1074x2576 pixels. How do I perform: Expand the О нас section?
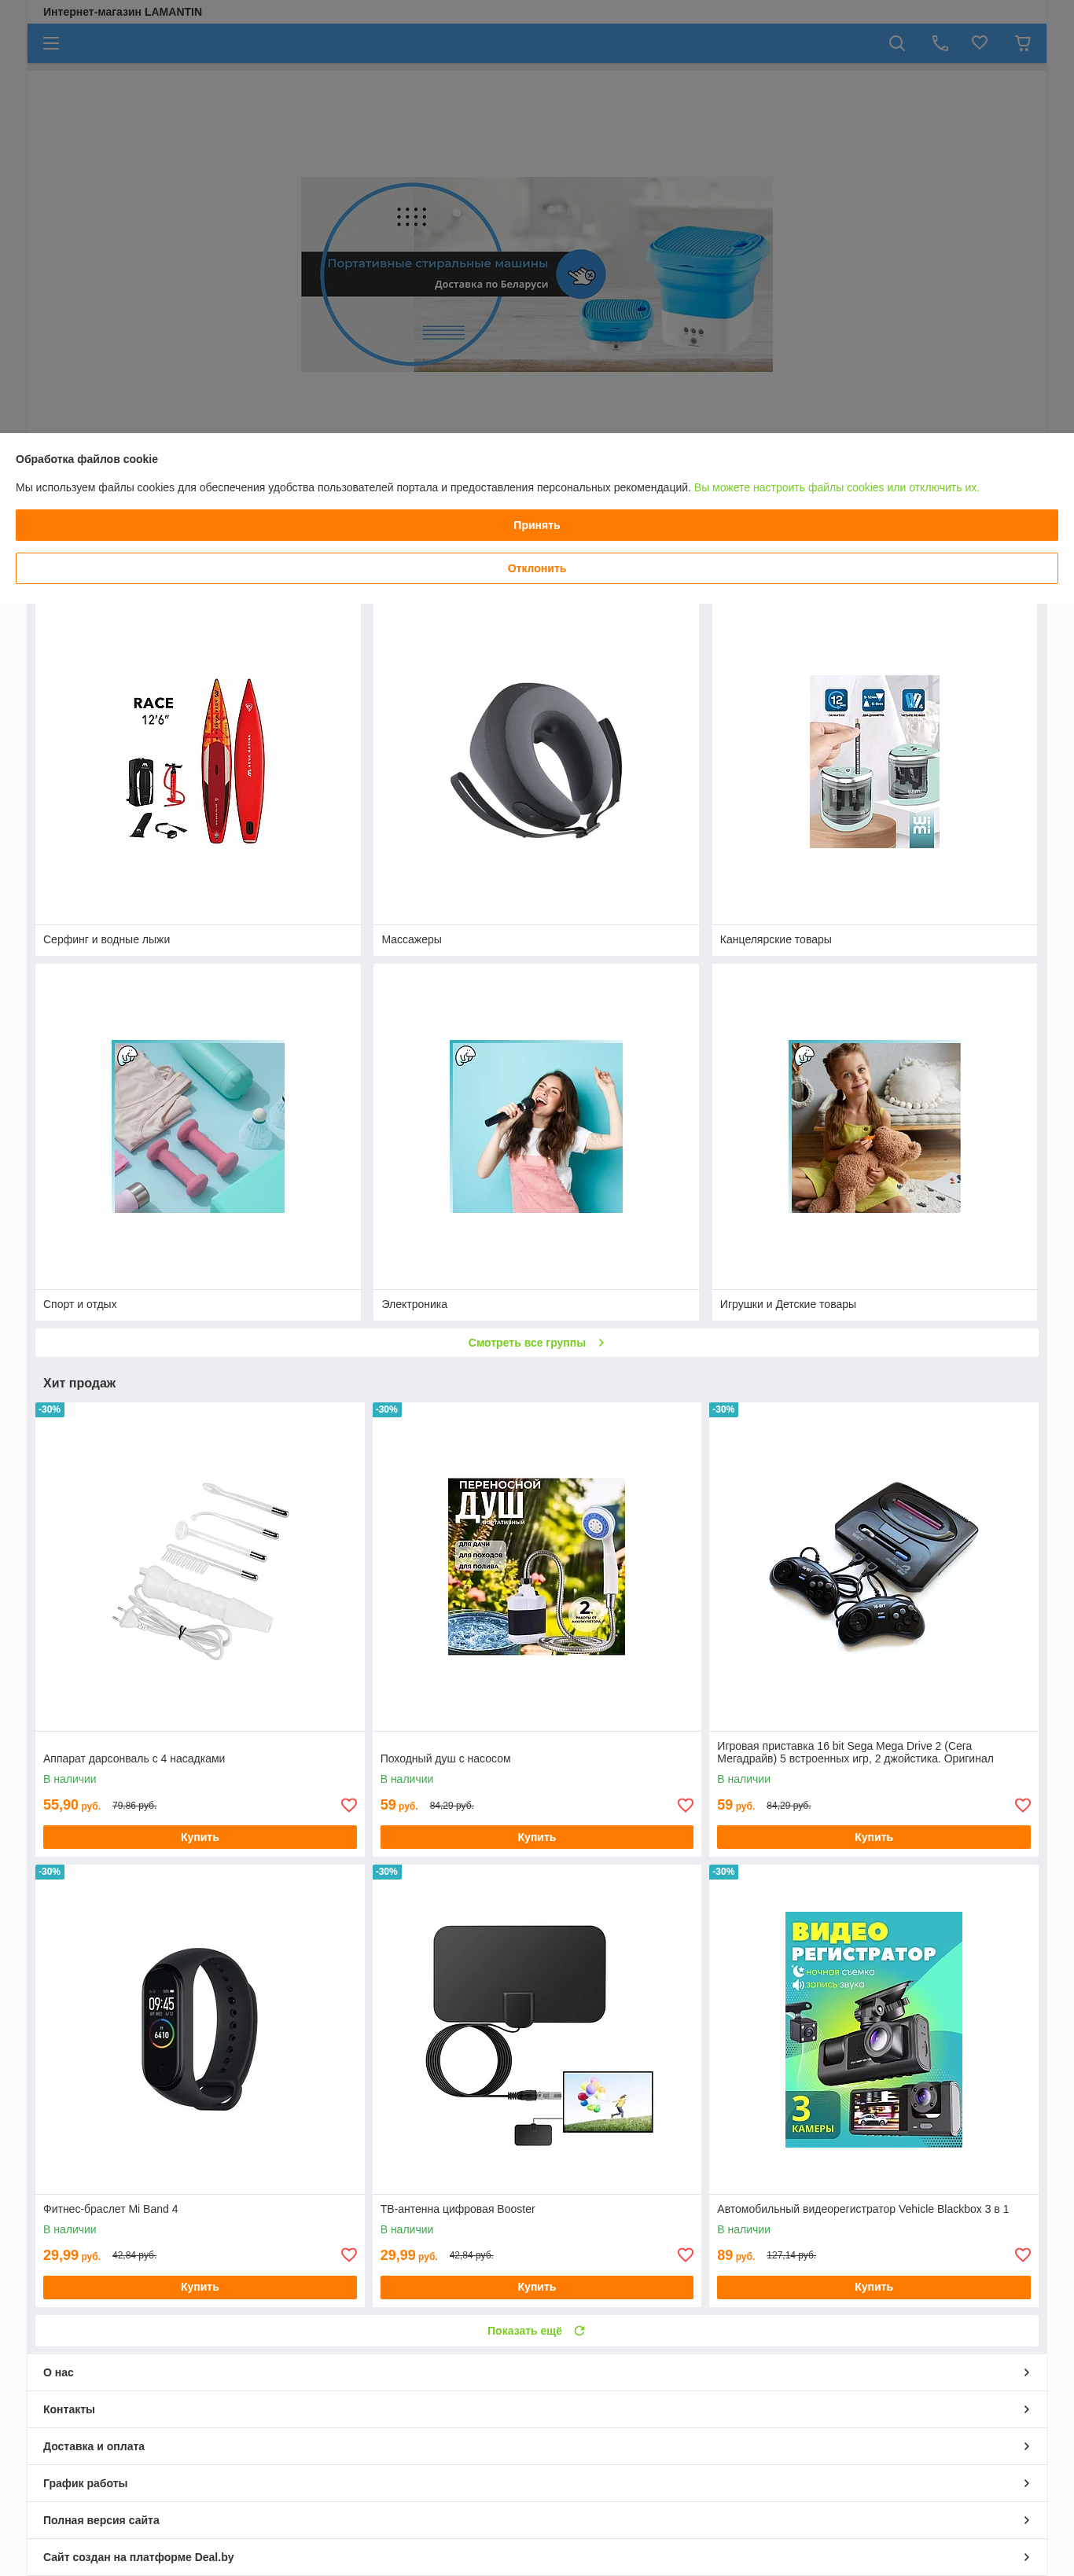click(537, 2372)
